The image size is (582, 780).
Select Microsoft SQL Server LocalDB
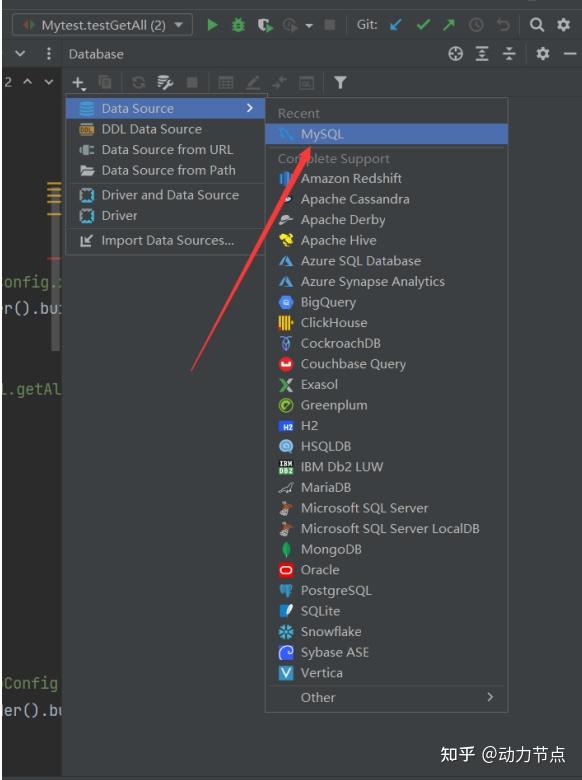pos(387,528)
